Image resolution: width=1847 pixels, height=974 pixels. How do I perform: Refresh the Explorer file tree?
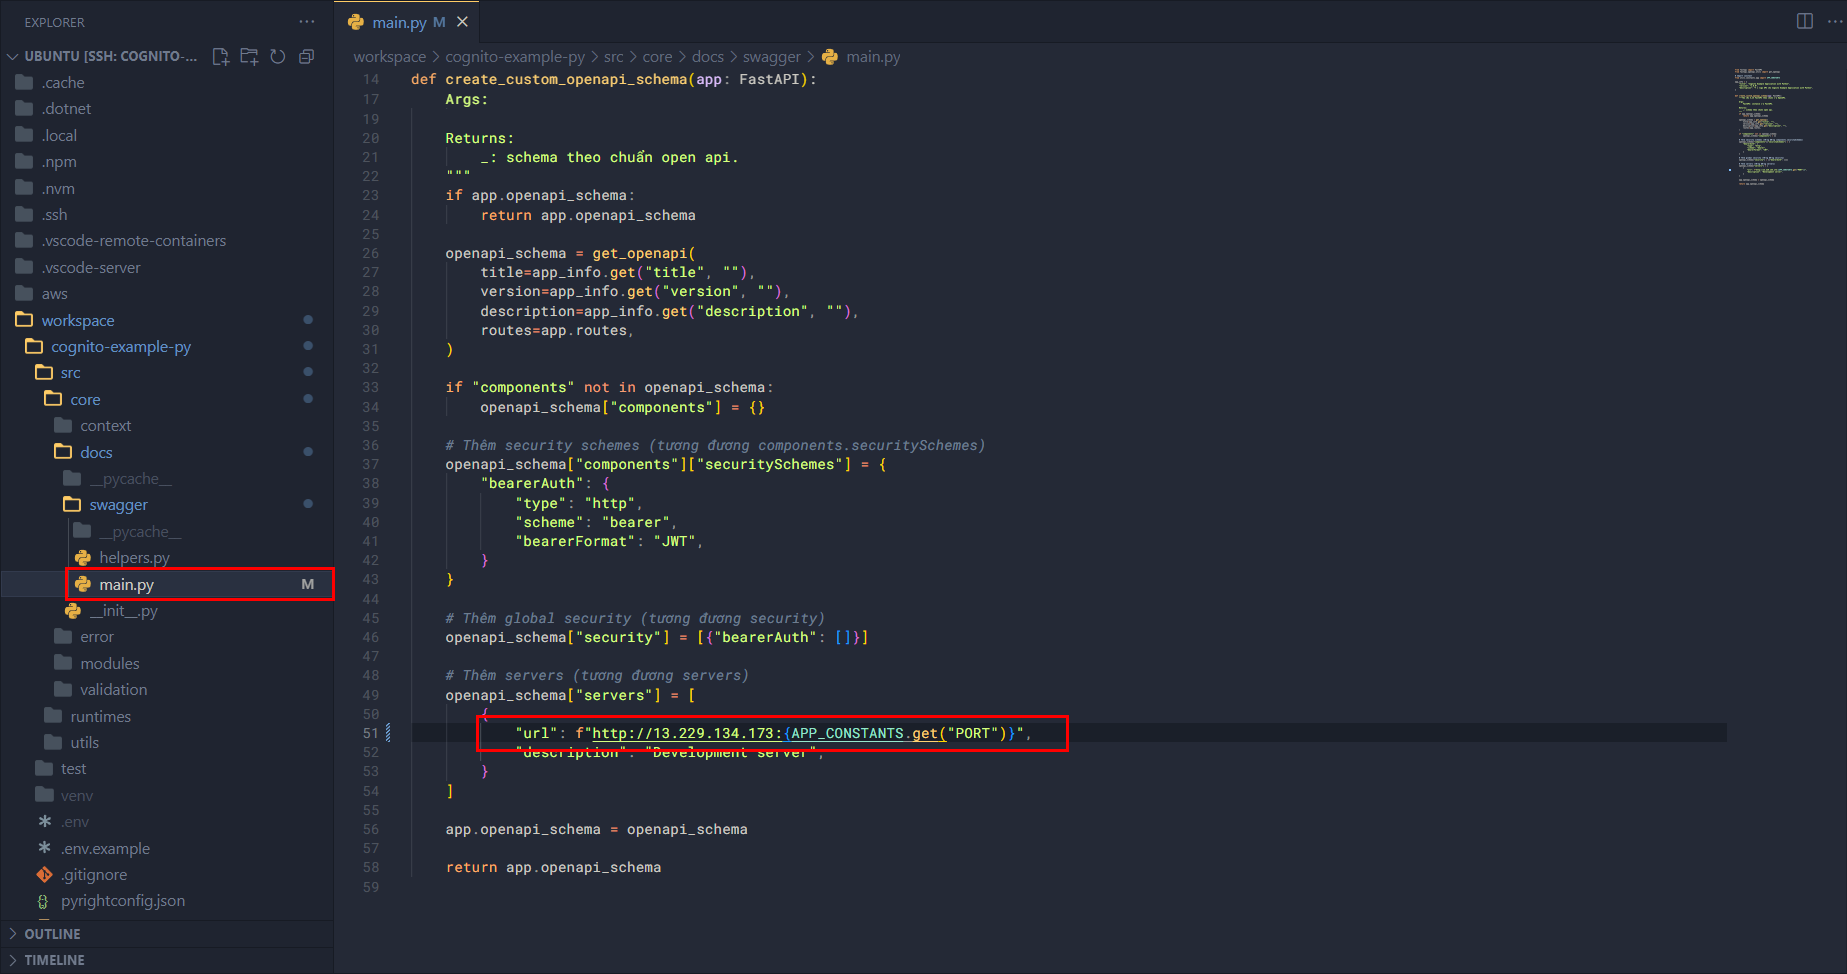[278, 57]
